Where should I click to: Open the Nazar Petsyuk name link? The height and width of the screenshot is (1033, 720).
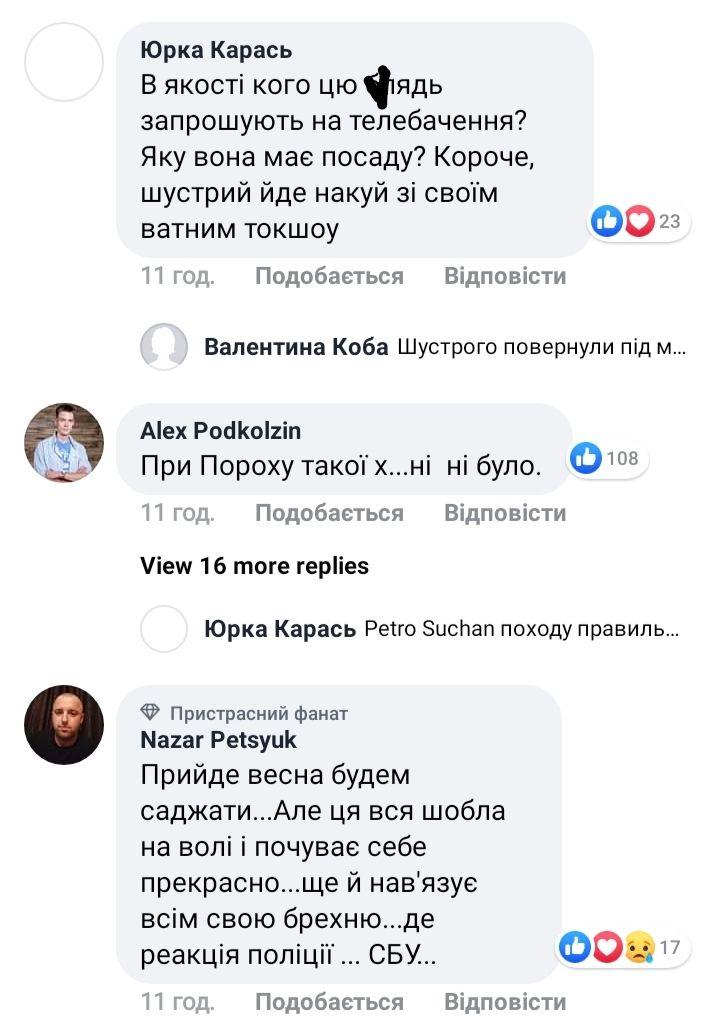click(219, 740)
